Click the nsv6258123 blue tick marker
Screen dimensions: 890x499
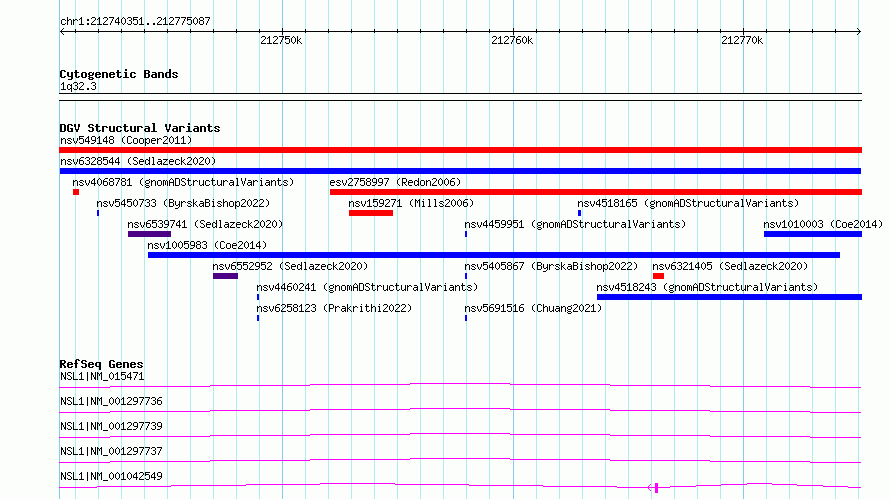258,318
